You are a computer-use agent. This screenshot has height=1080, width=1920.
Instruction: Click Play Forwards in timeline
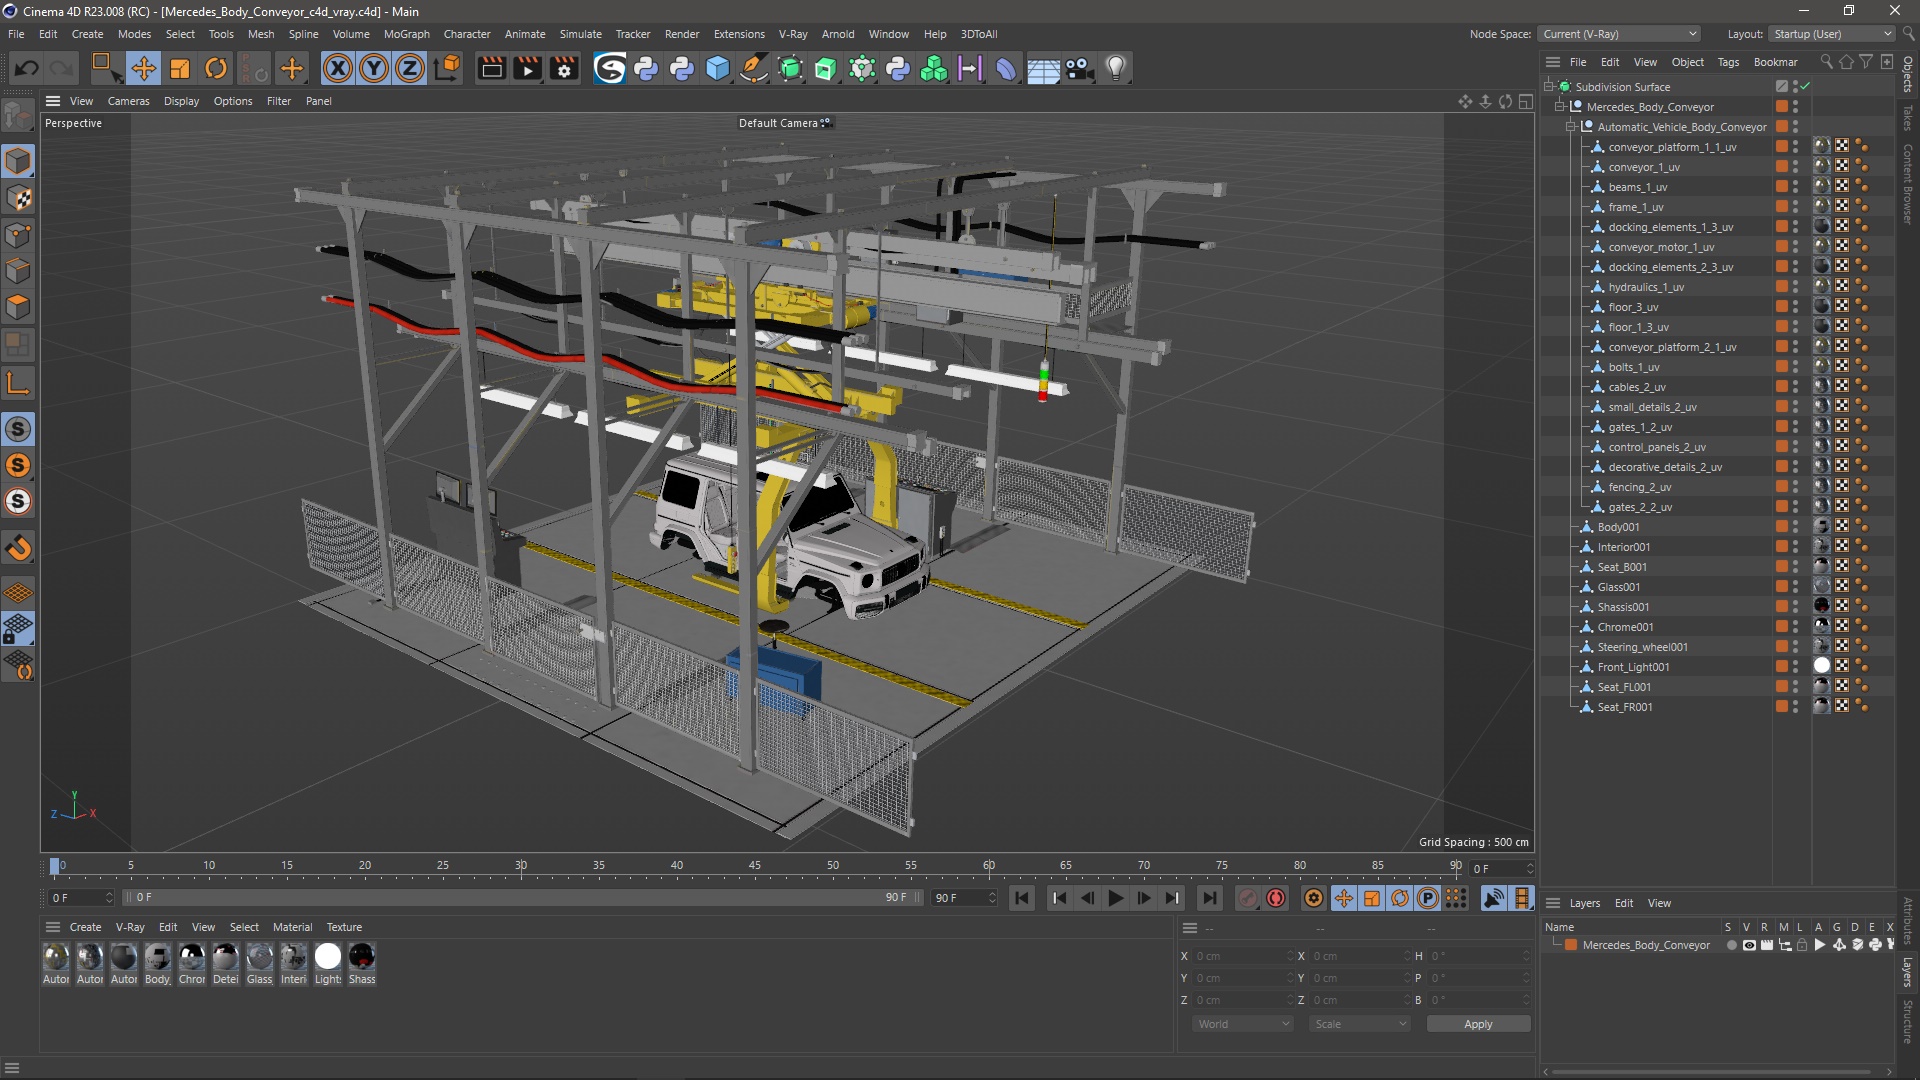1115,898
